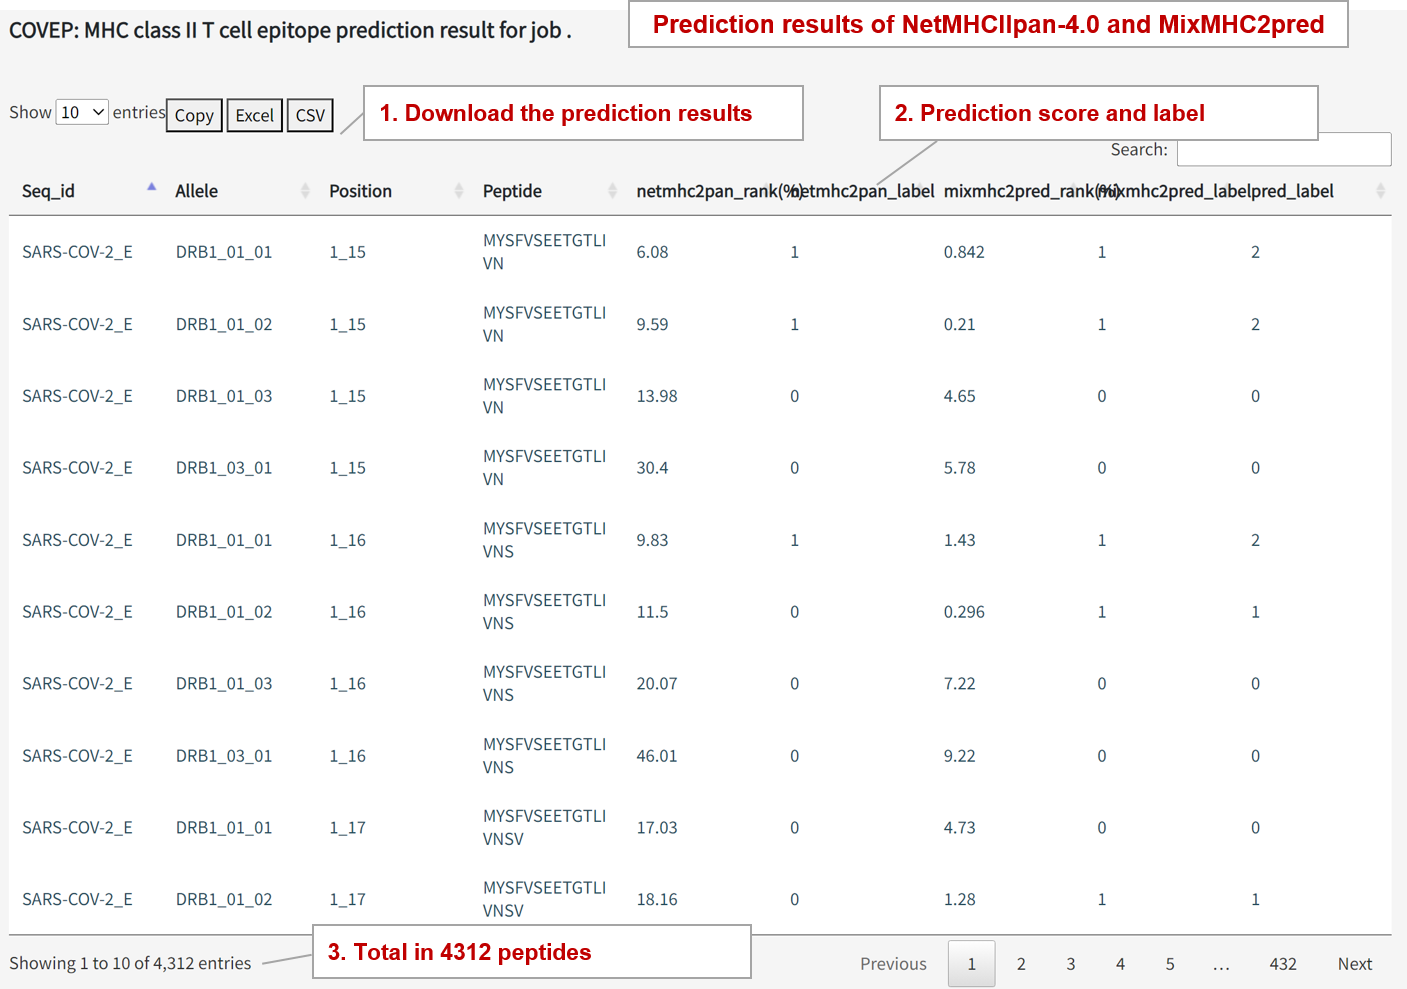
Task: Select page 5 in pagination
Action: (x=1170, y=964)
